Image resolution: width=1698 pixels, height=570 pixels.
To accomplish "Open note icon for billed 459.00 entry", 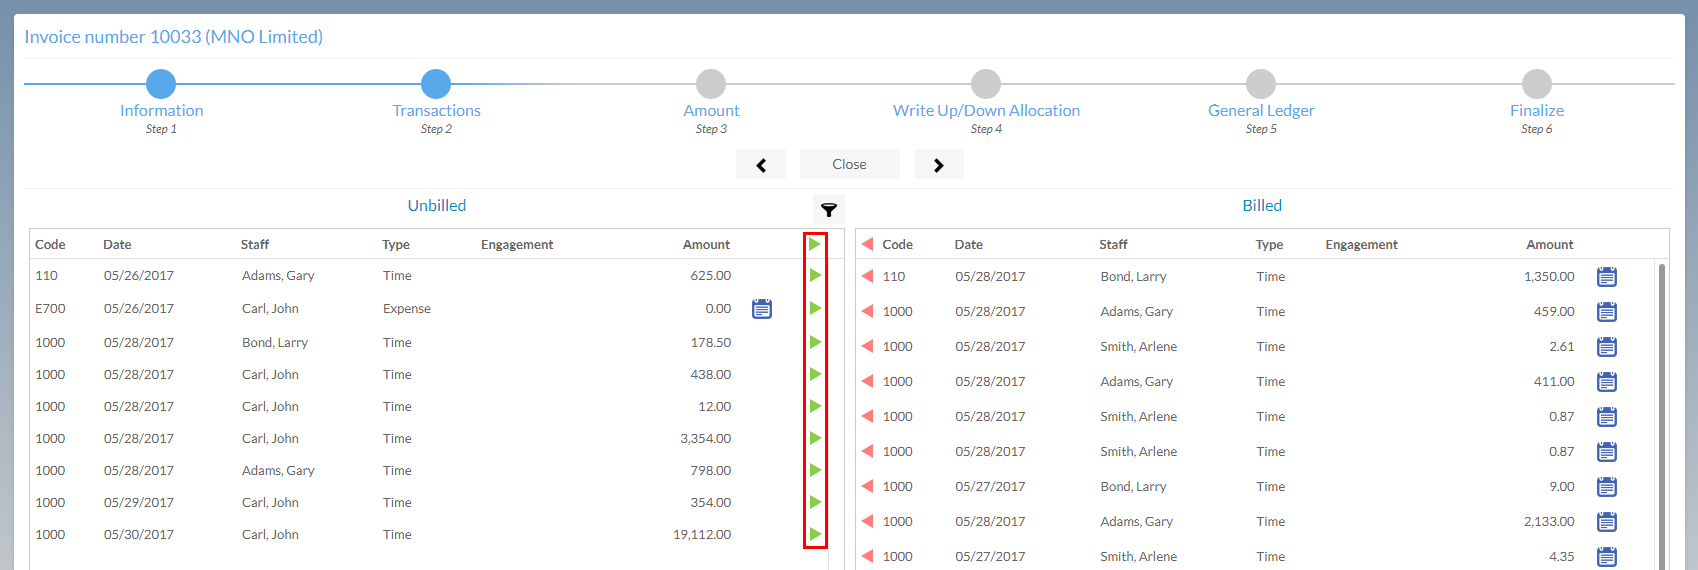I will (1606, 312).
